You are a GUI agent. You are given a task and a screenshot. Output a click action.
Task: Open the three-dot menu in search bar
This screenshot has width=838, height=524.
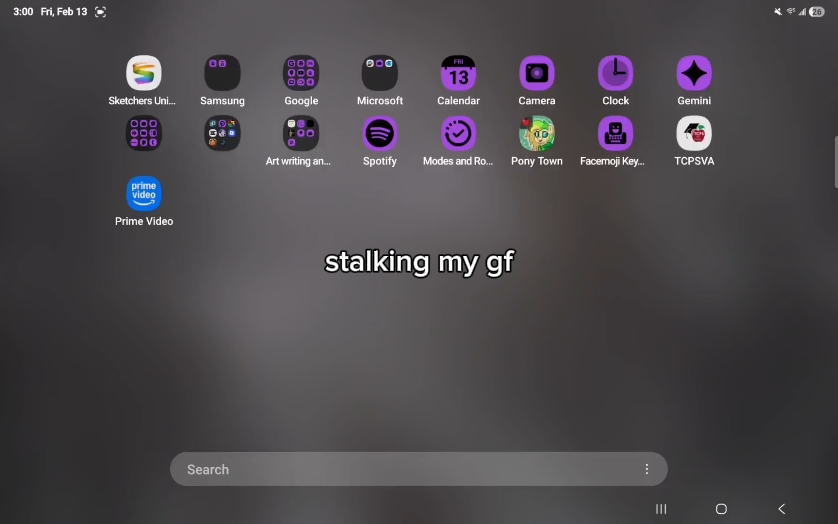point(647,469)
